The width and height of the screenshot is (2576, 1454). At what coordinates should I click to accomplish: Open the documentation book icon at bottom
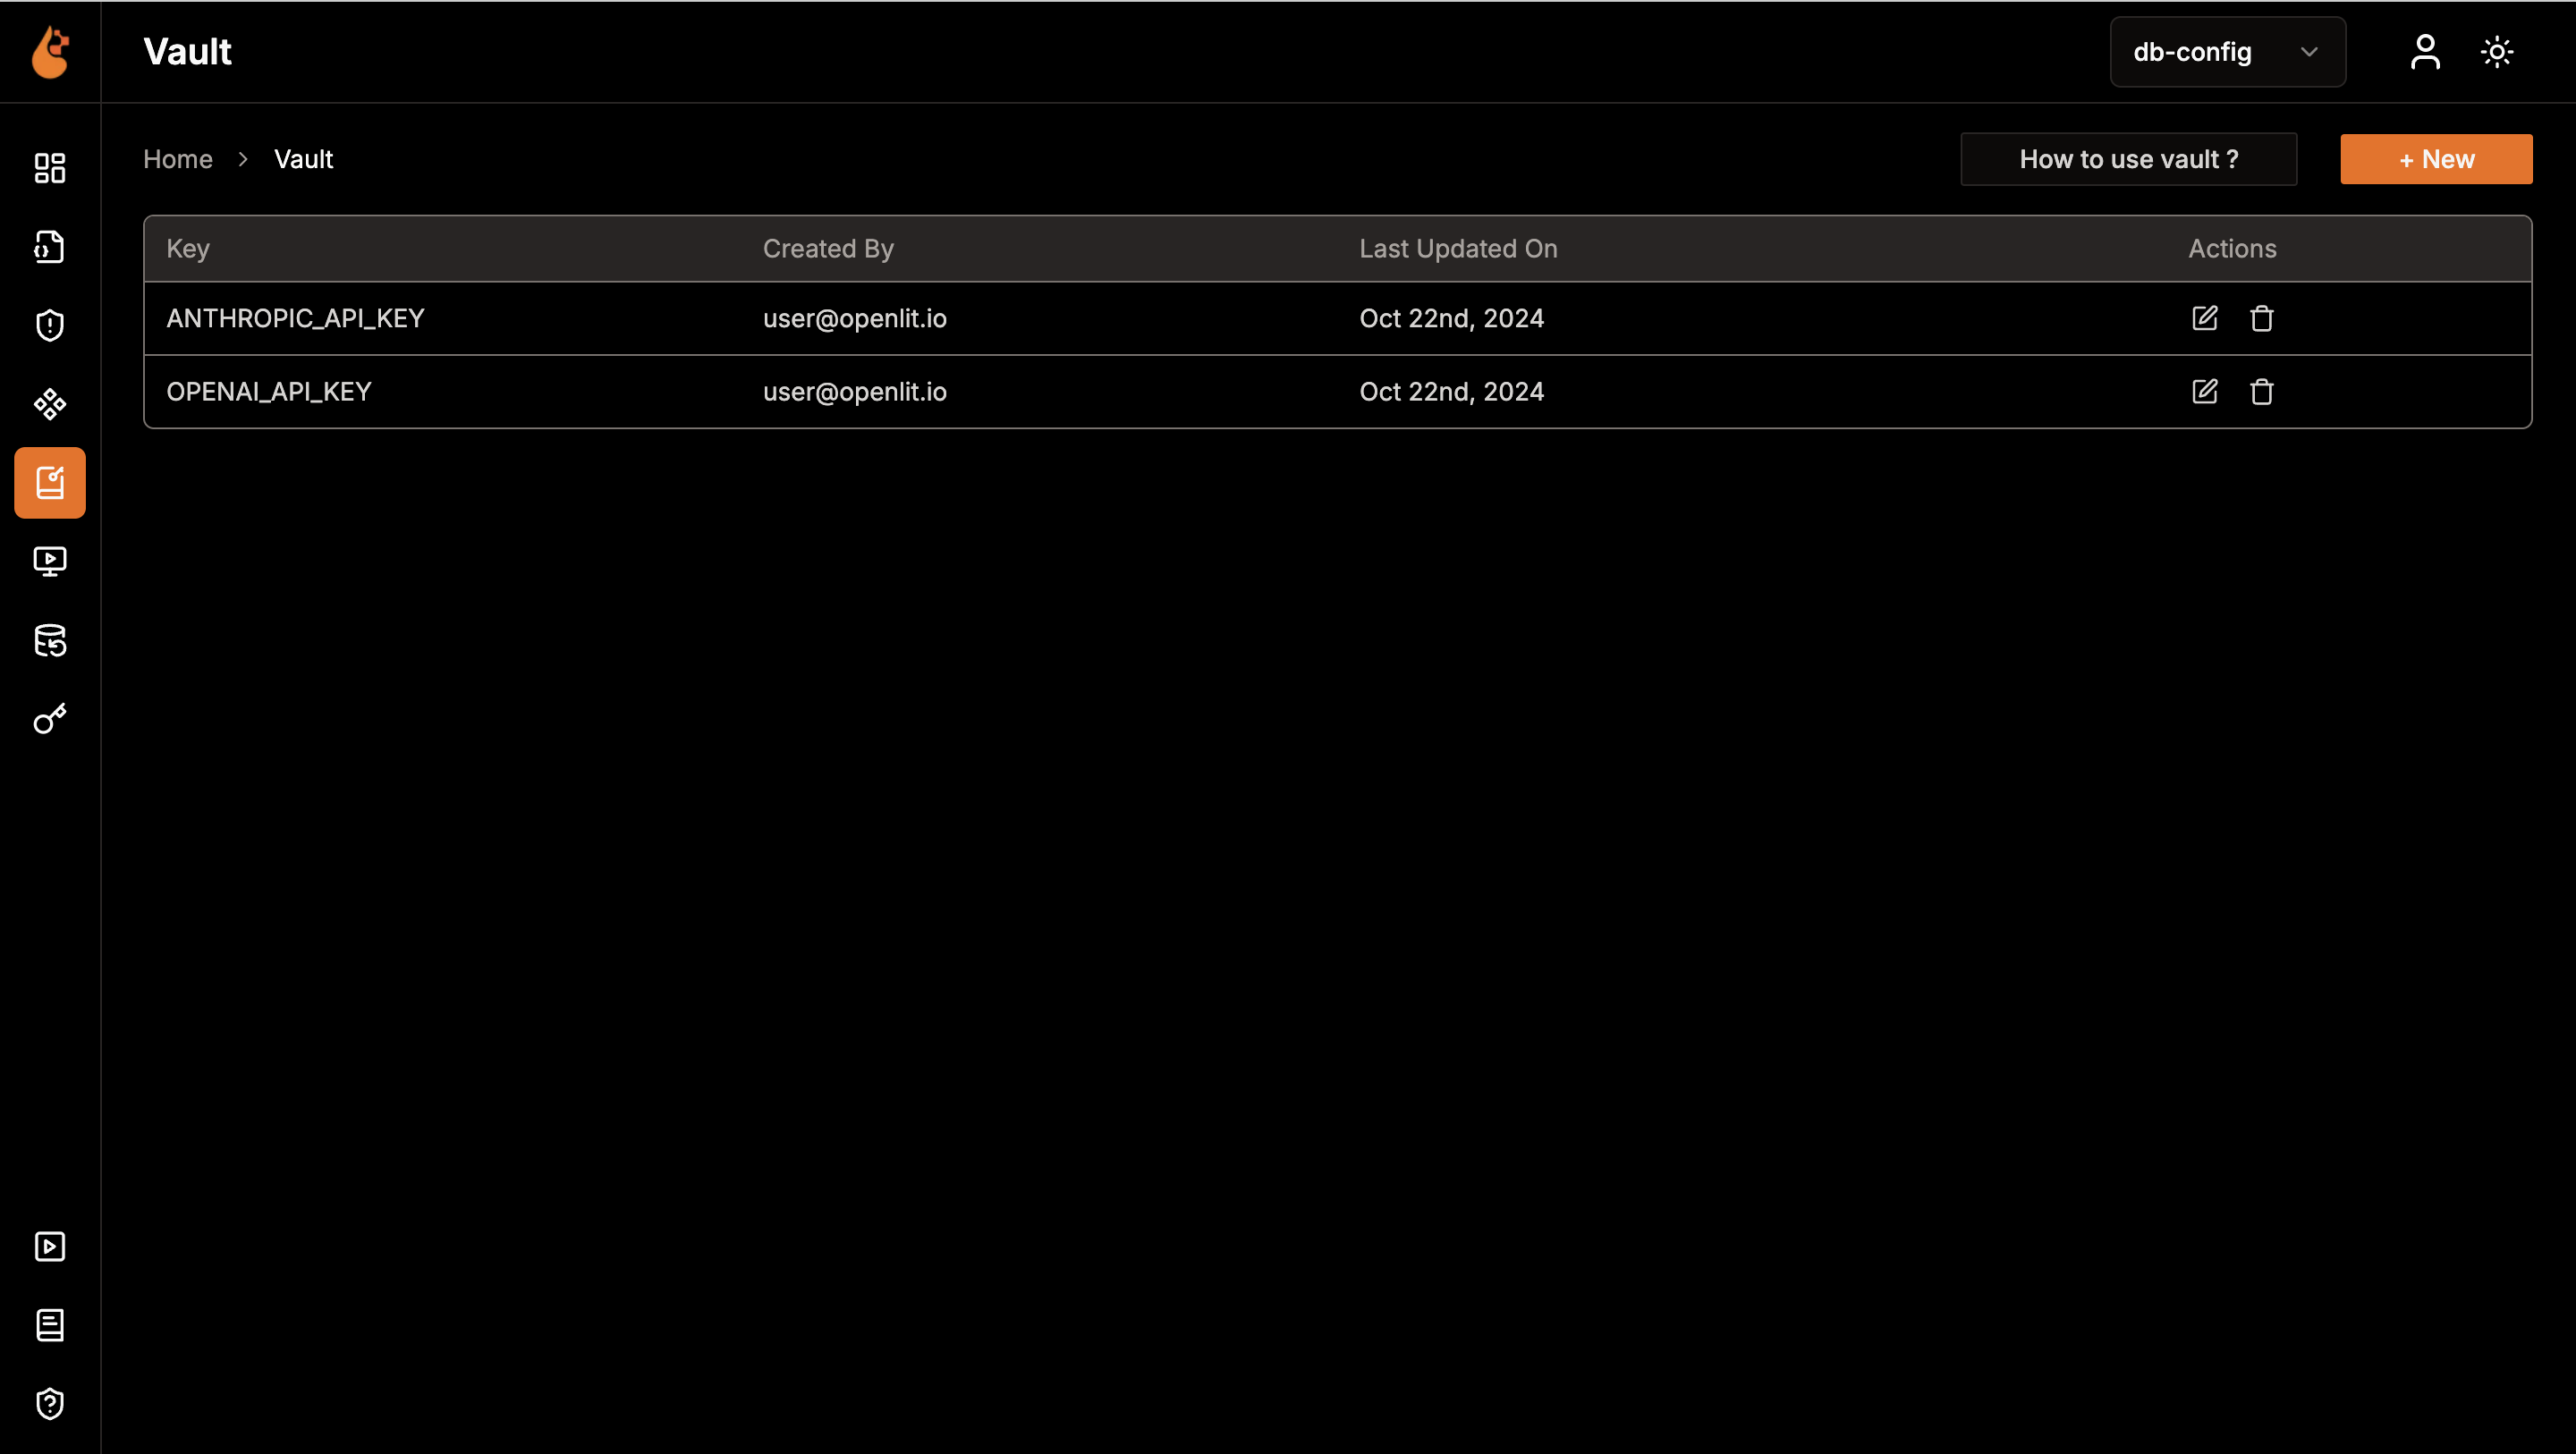tap(50, 1325)
